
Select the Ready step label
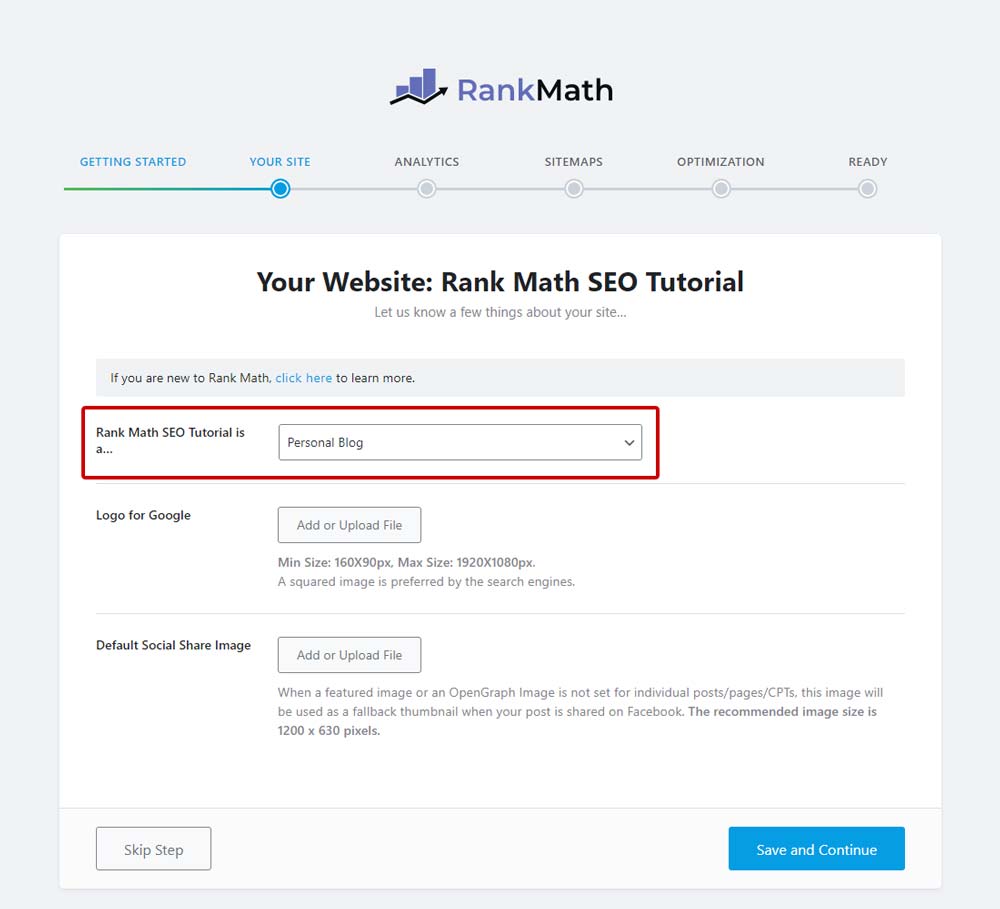point(867,161)
